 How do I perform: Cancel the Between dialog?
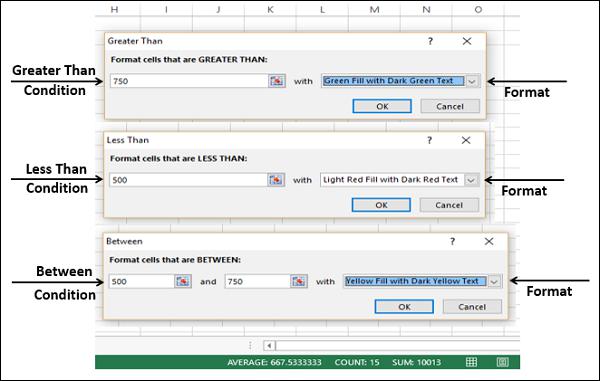coord(472,307)
